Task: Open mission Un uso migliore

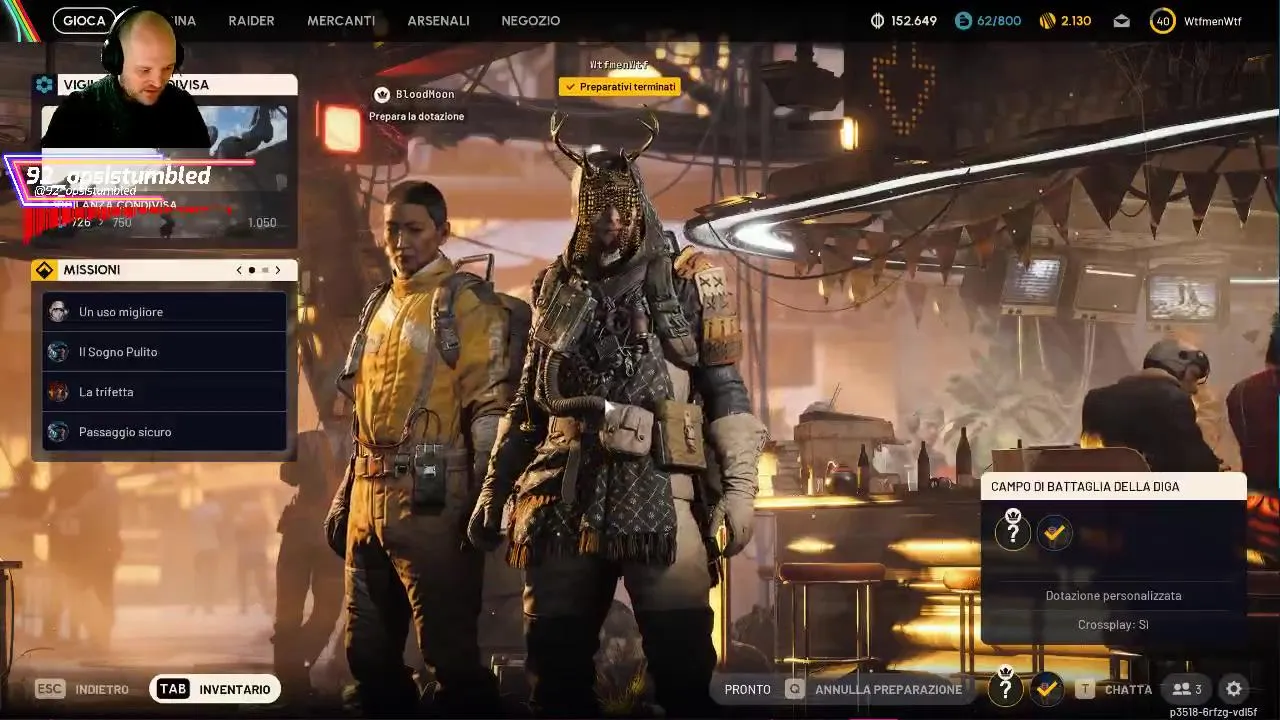Action: (x=164, y=312)
